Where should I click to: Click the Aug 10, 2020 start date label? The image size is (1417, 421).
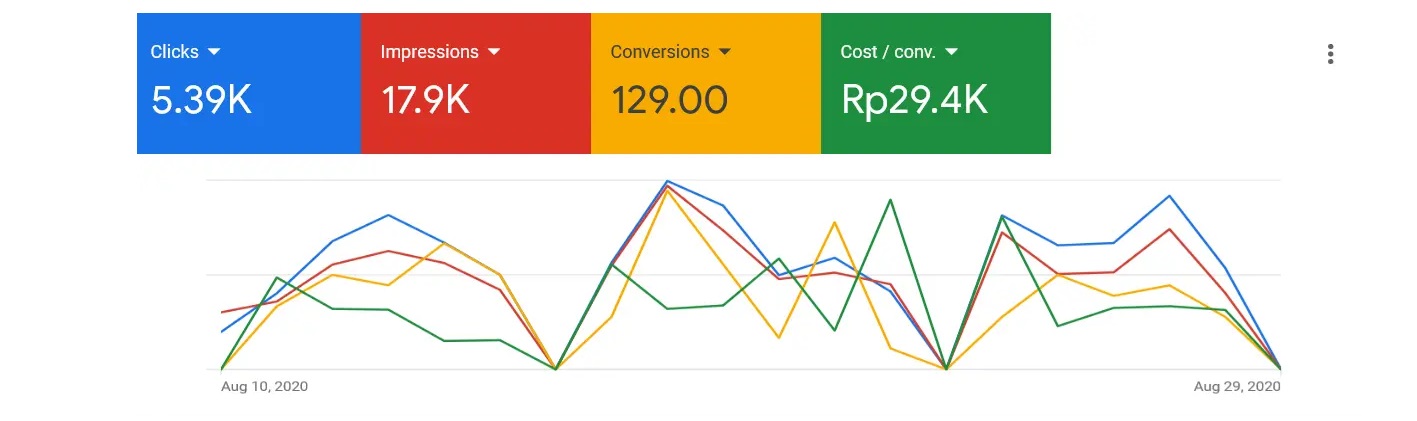[x=264, y=386]
